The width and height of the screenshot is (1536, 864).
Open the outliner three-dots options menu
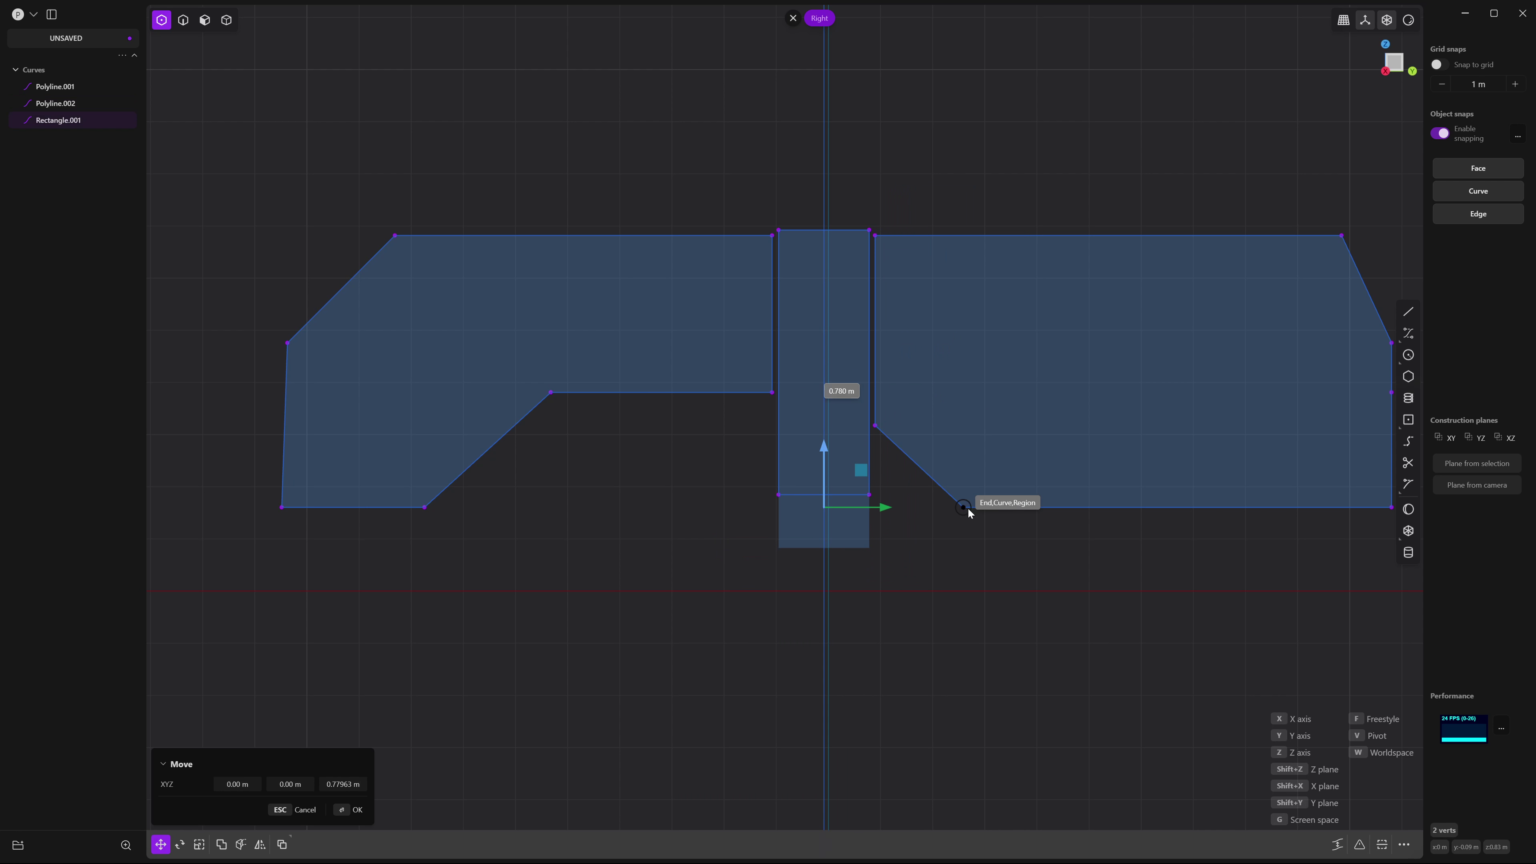(x=122, y=55)
